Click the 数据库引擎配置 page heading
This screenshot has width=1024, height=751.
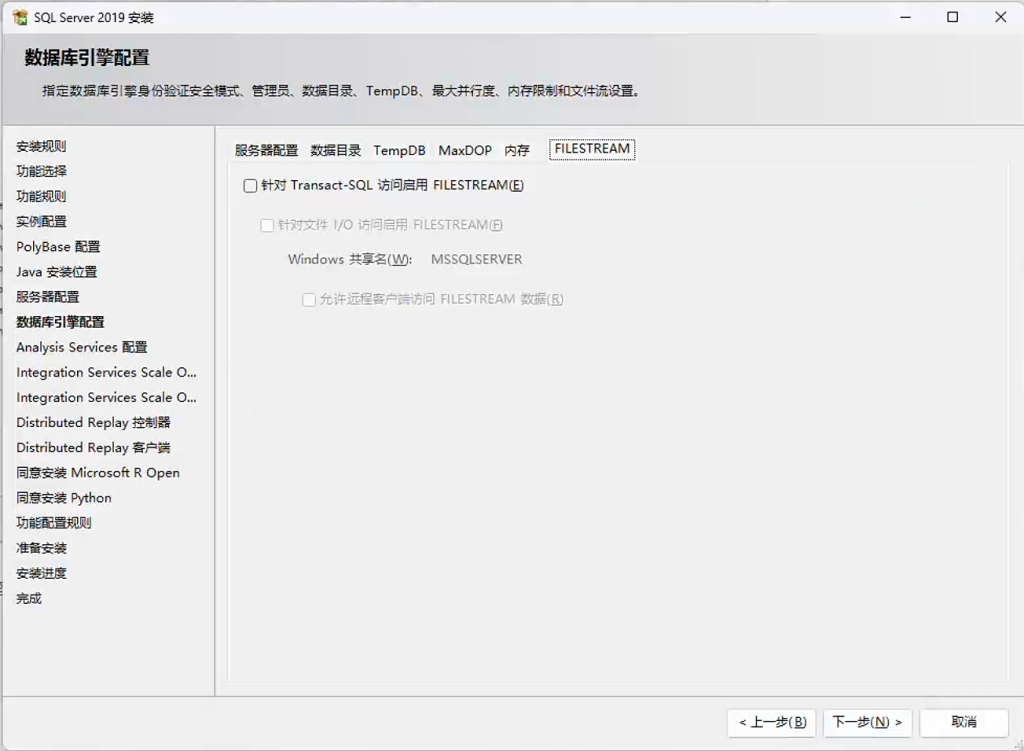87,58
